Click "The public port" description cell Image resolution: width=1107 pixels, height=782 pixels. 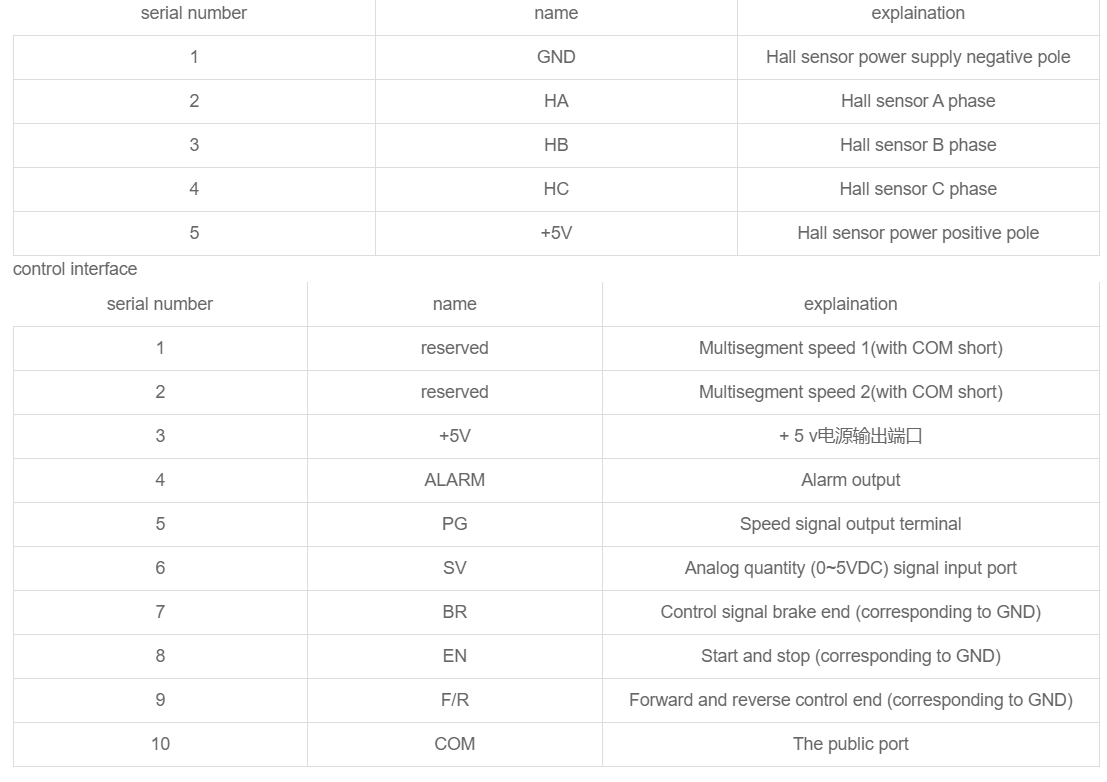coord(850,744)
